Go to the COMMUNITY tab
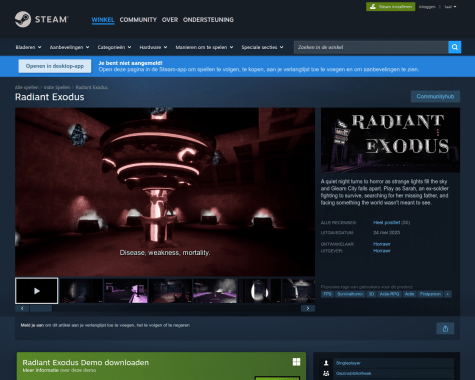The width and height of the screenshot is (475, 380). pyautogui.click(x=138, y=20)
